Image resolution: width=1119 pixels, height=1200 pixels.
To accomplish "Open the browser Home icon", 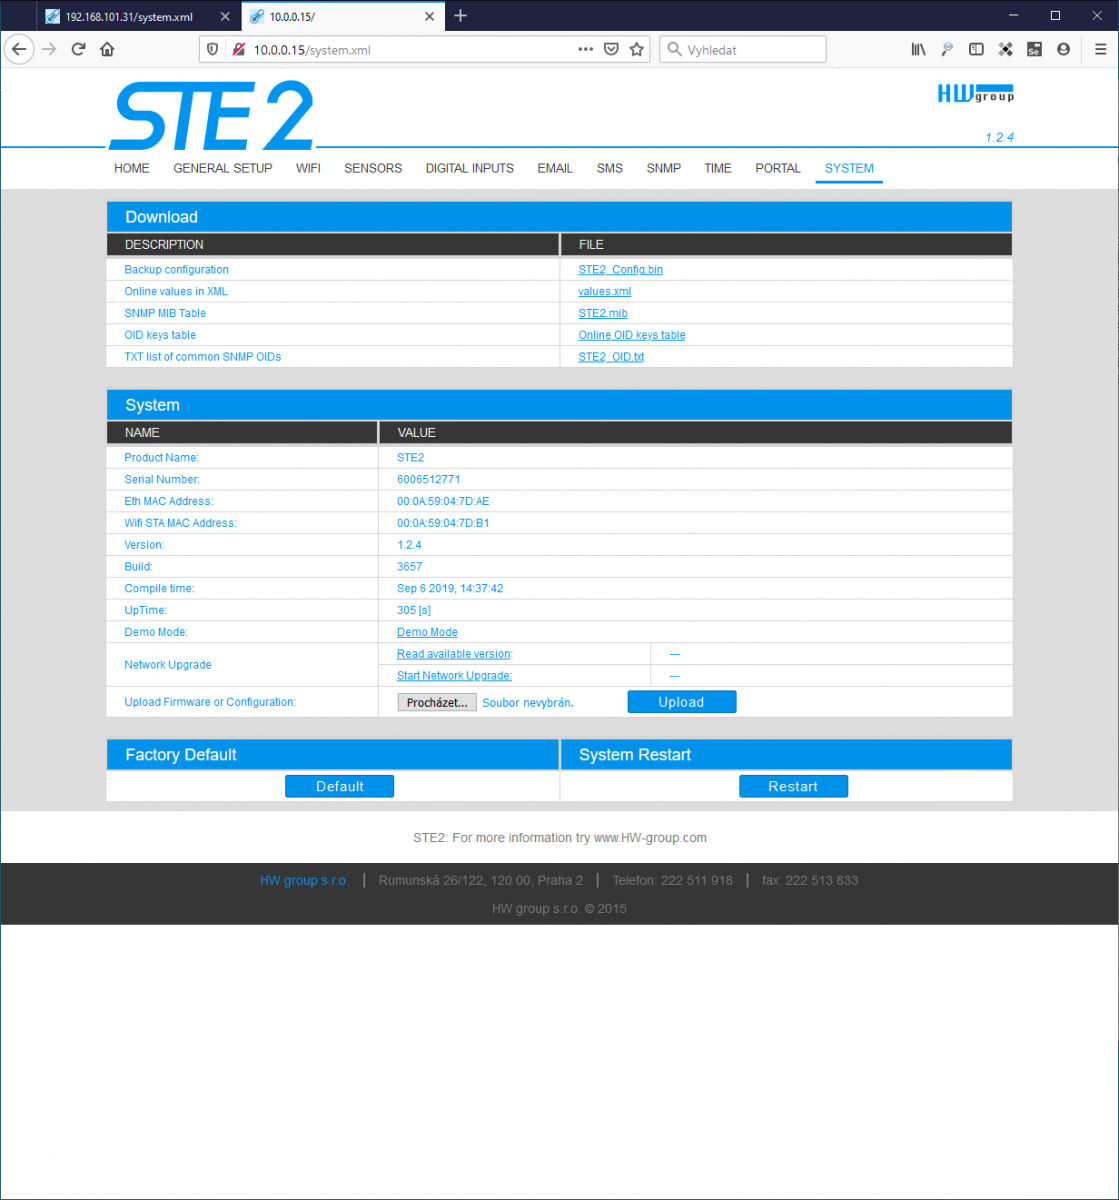I will coord(107,49).
